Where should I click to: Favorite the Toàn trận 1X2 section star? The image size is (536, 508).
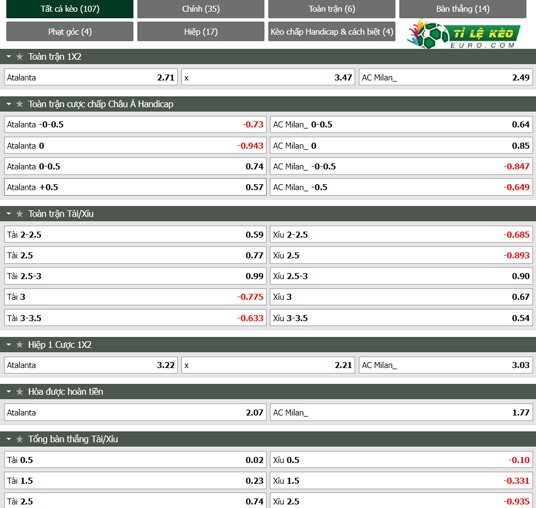coord(19,57)
